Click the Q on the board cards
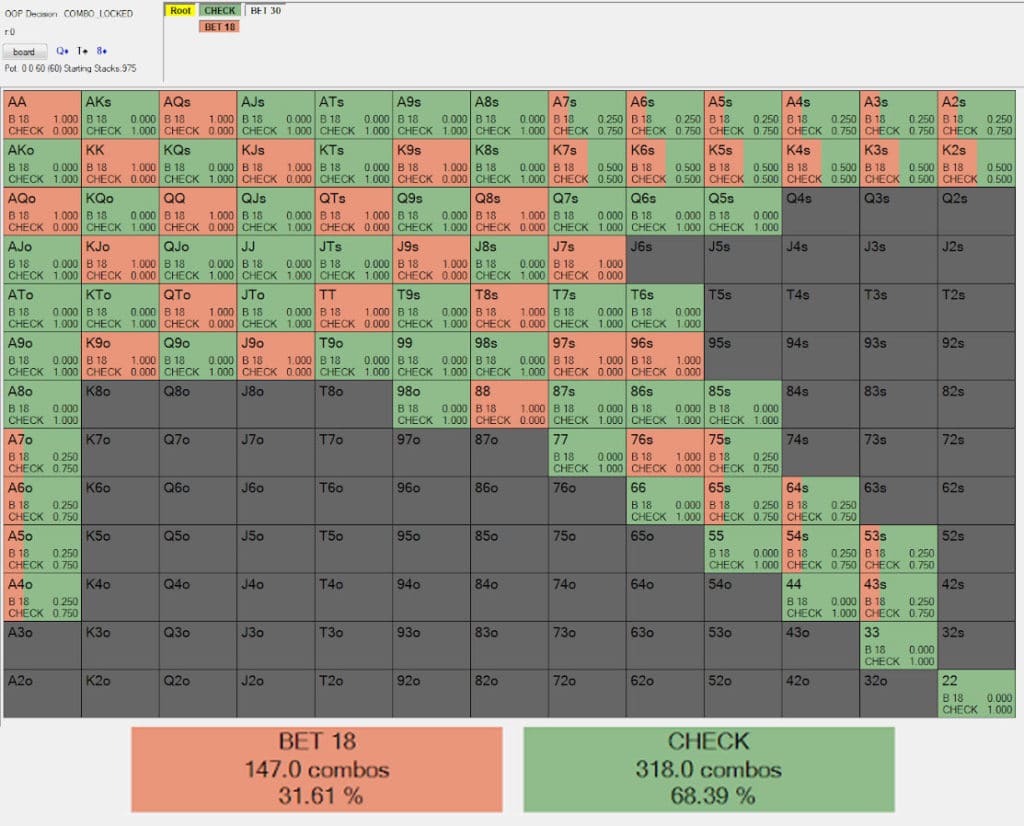The width and height of the screenshot is (1024, 826). click(x=62, y=51)
